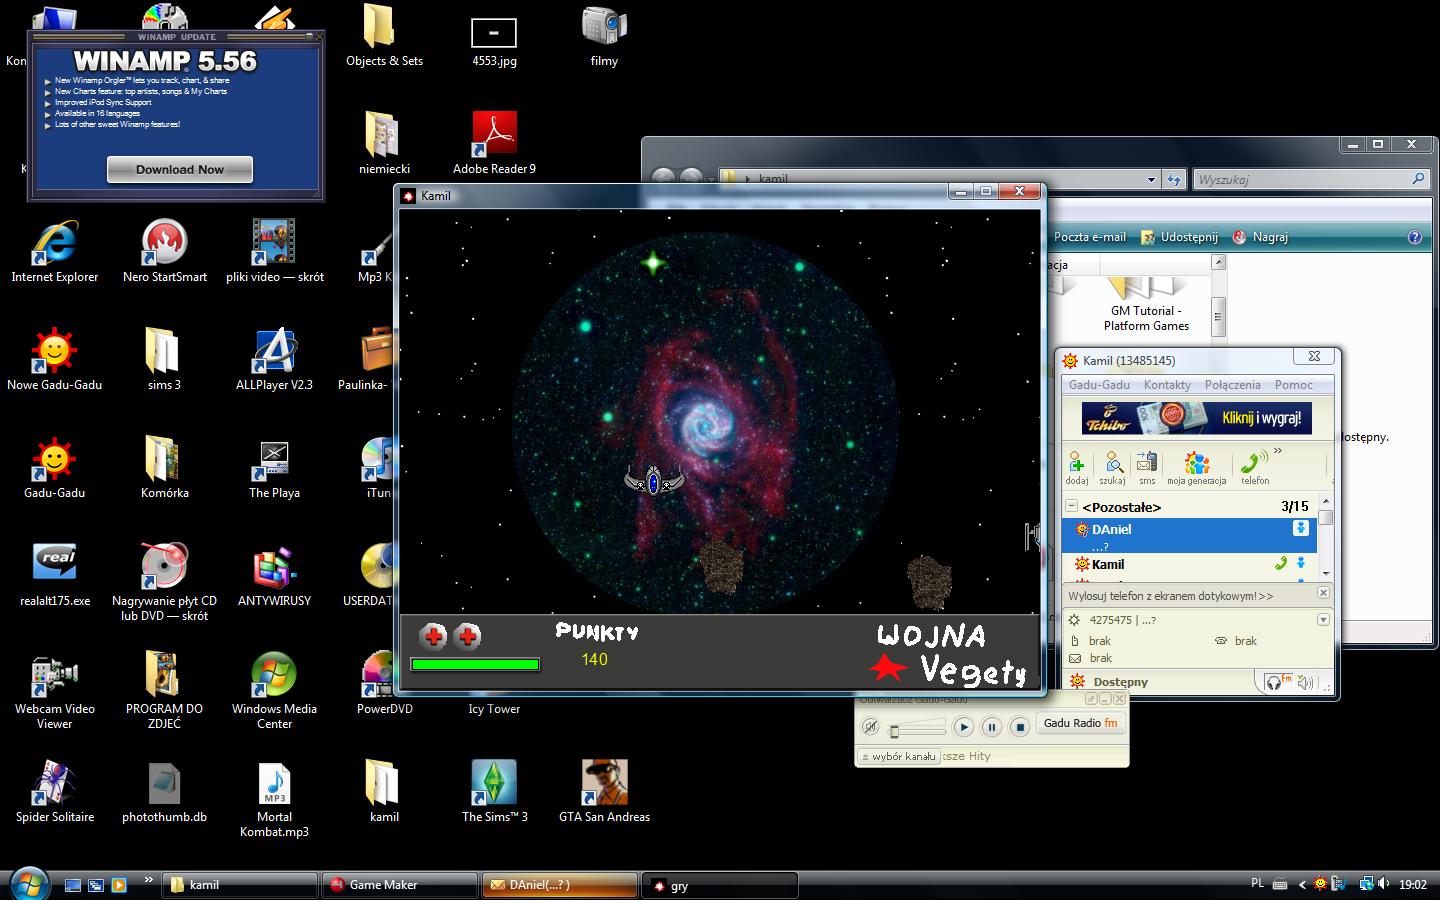This screenshot has height=900, width=1440.
Task: Expand the 'wybór kanału' channel selector
Action: (898, 757)
